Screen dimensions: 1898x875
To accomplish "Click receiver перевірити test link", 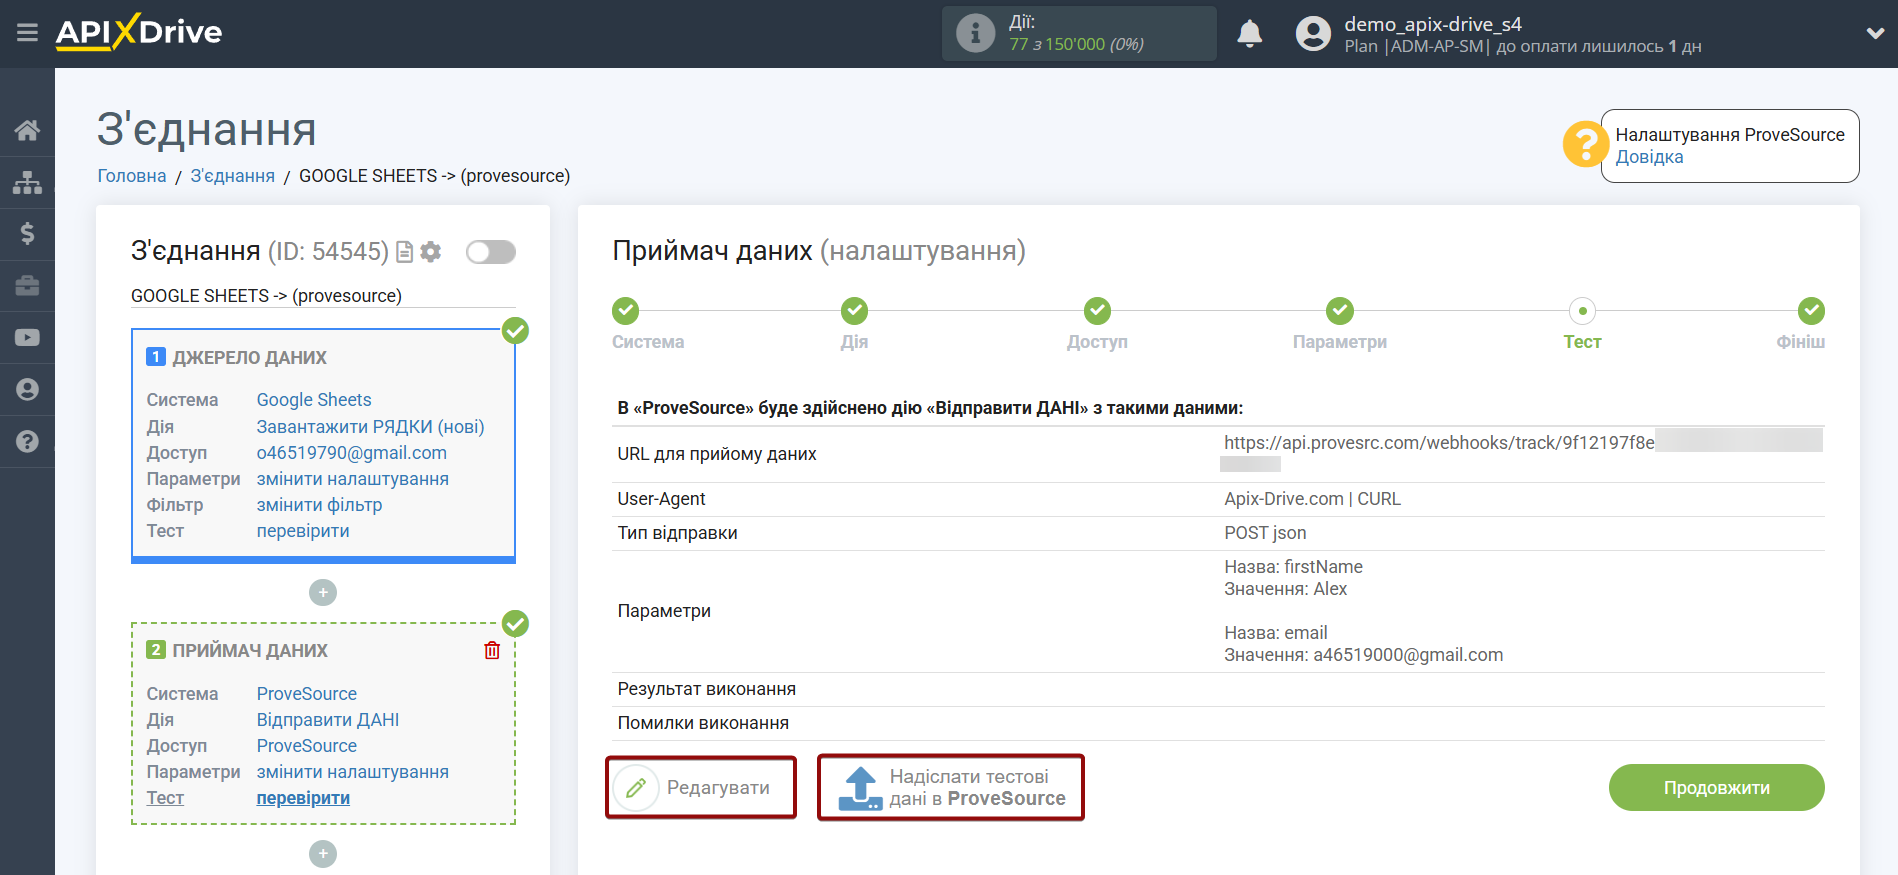I will pyautogui.click(x=303, y=798).
